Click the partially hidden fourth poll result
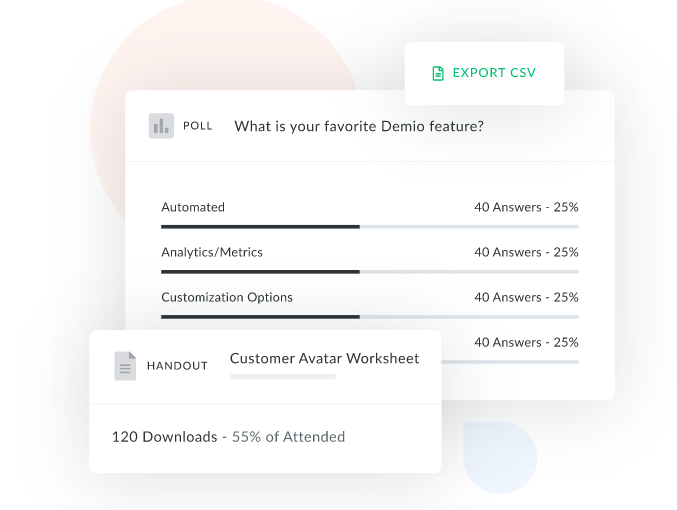This screenshot has height=510, width=677. tap(526, 342)
